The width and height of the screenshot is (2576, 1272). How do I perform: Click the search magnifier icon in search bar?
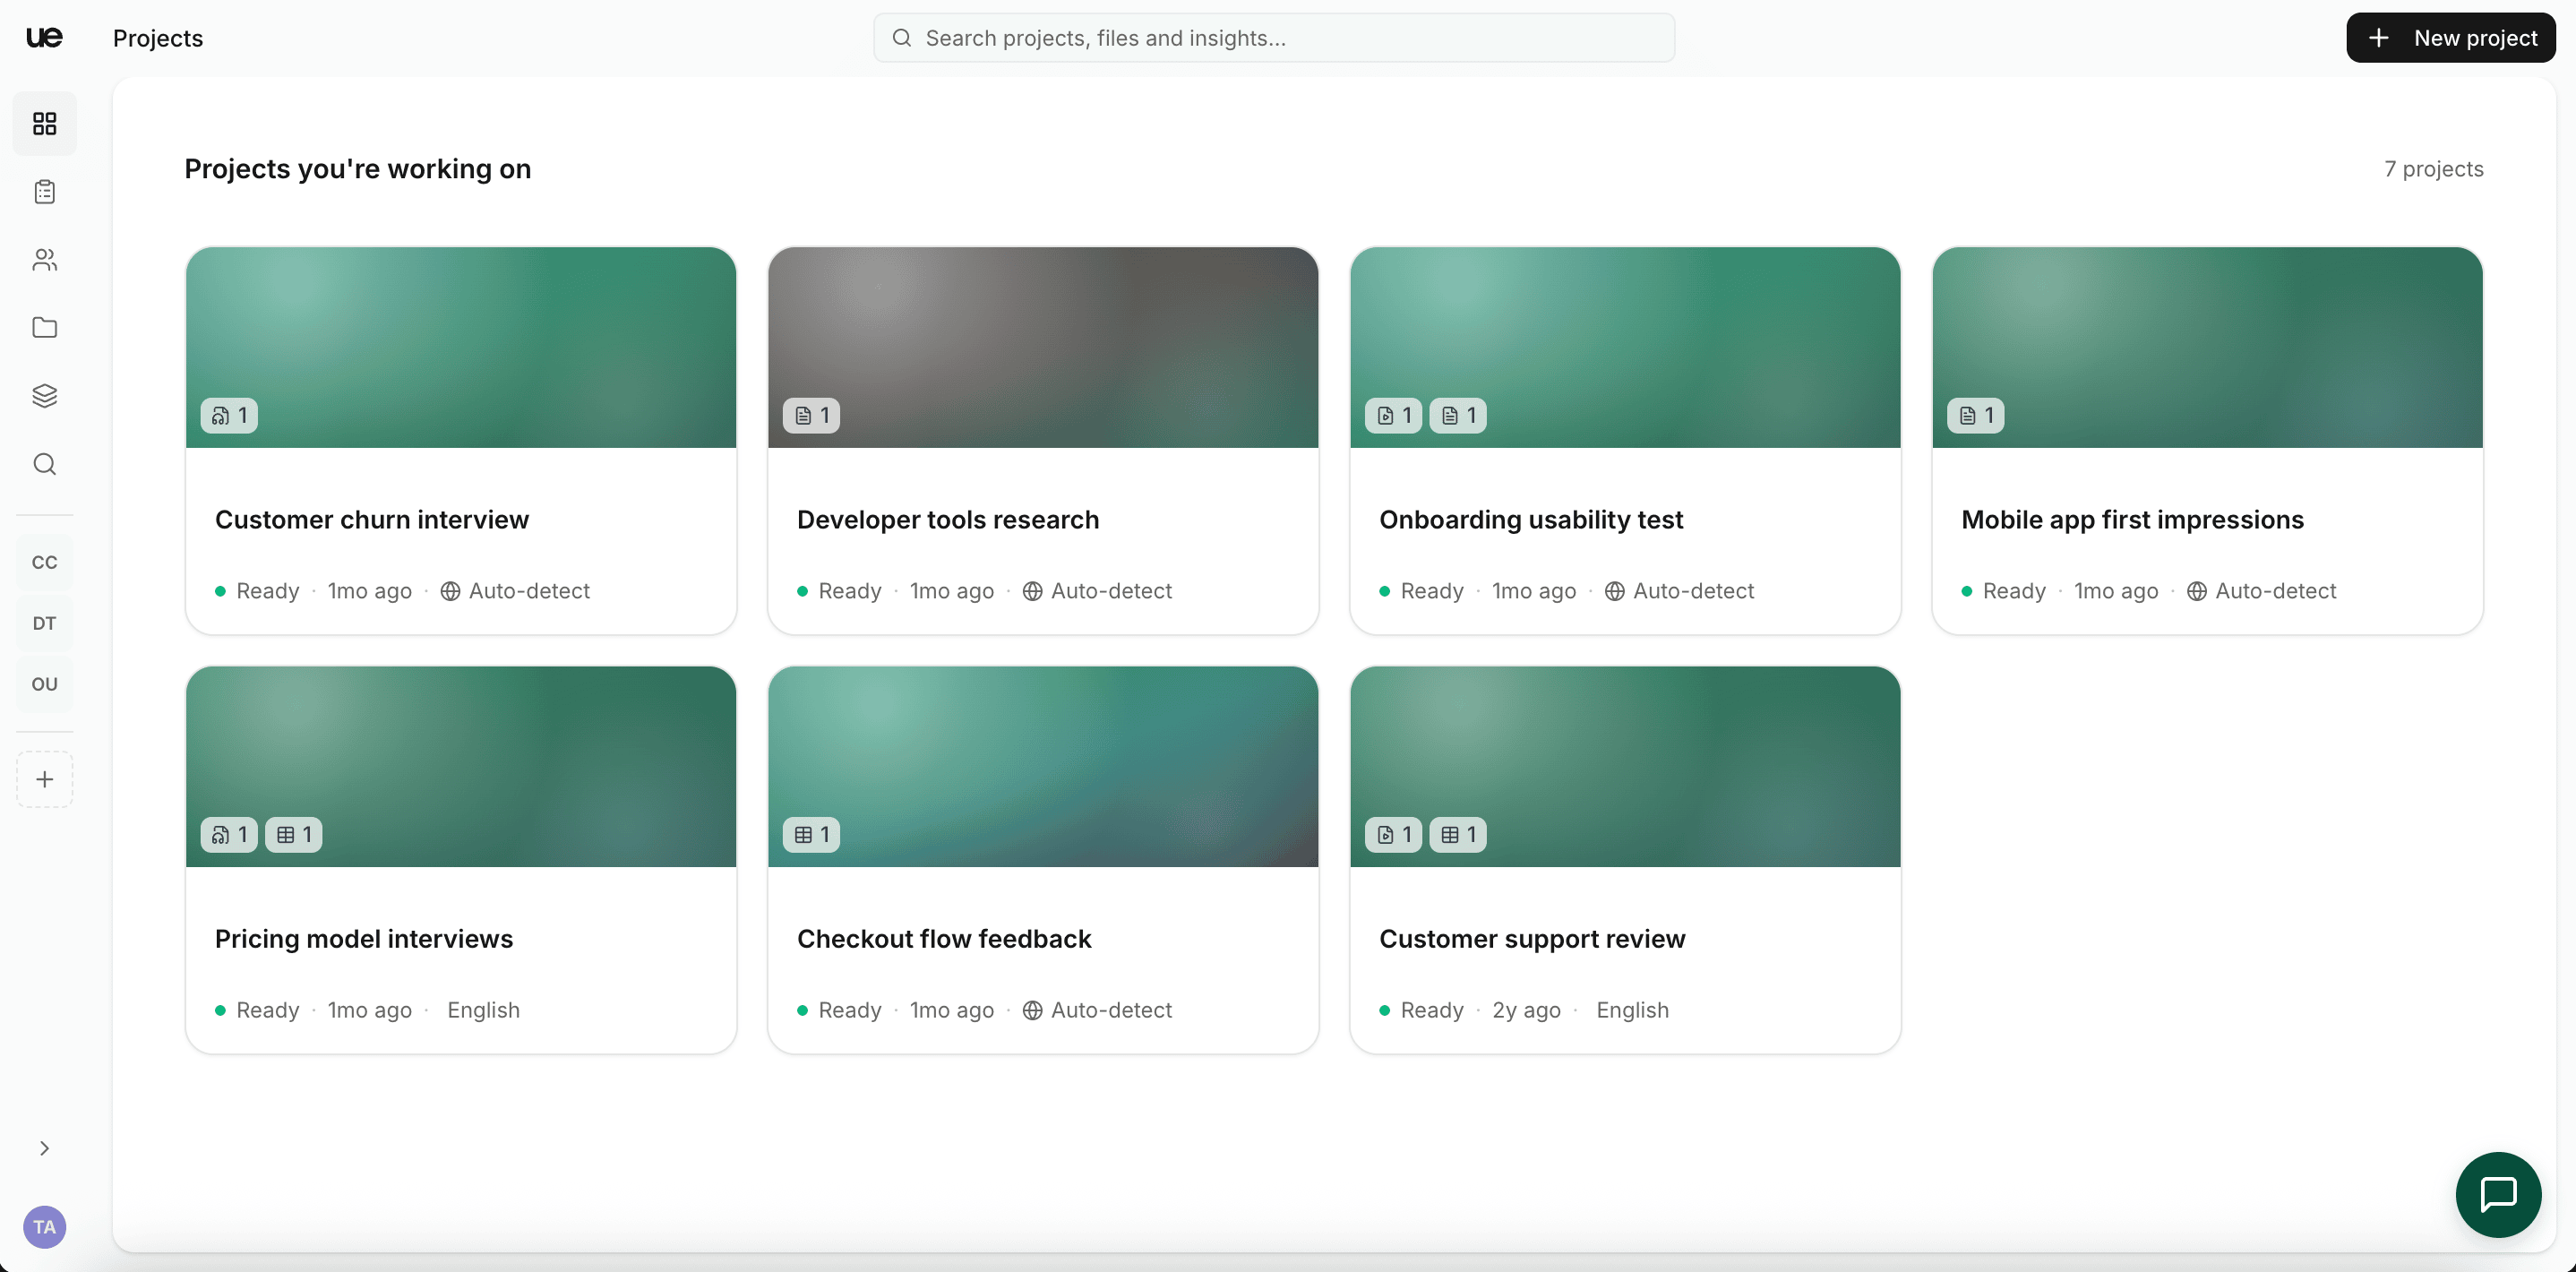pyautogui.click(x=901, y=38)
